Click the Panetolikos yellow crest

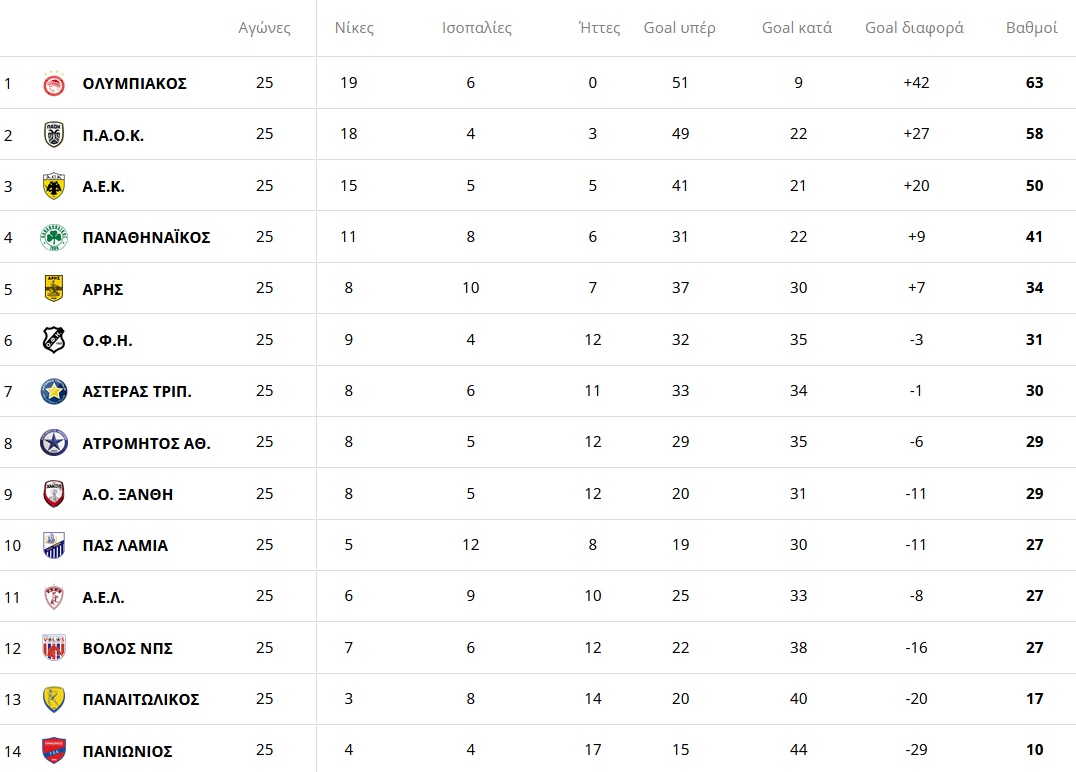coord(54,699)
